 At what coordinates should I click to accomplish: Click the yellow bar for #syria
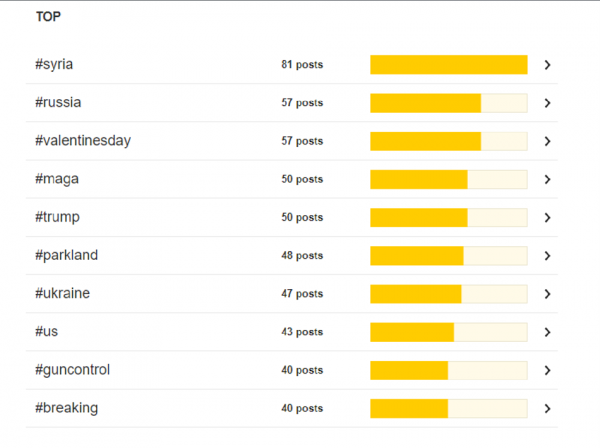[449, 65]
